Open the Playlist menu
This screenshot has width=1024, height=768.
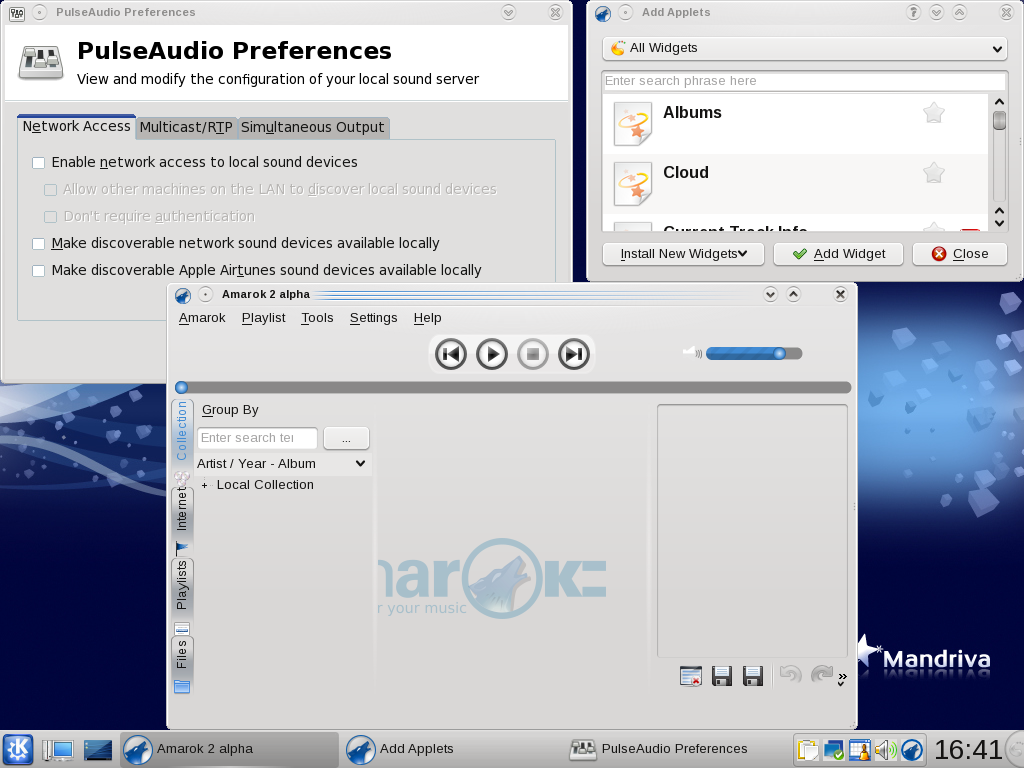(x=263, y=318)
